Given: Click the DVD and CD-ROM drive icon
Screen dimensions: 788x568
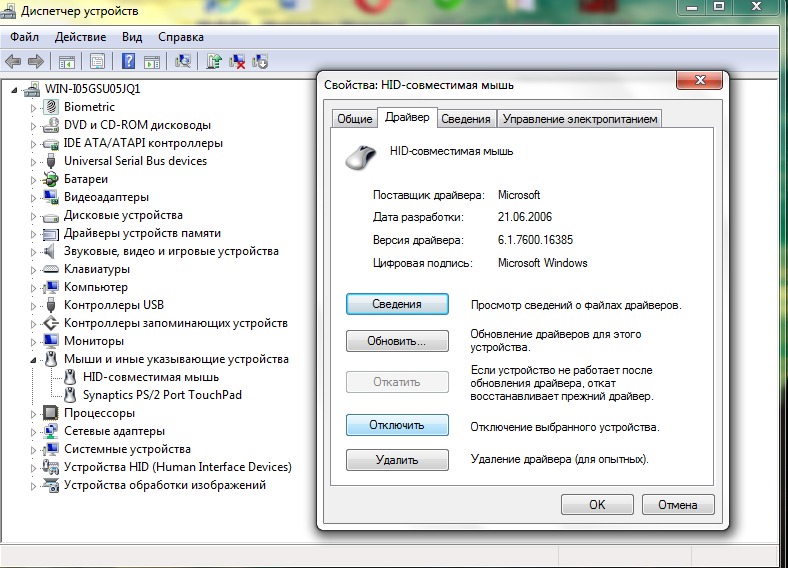Looking at the screenshot, I should click(51, 125).
